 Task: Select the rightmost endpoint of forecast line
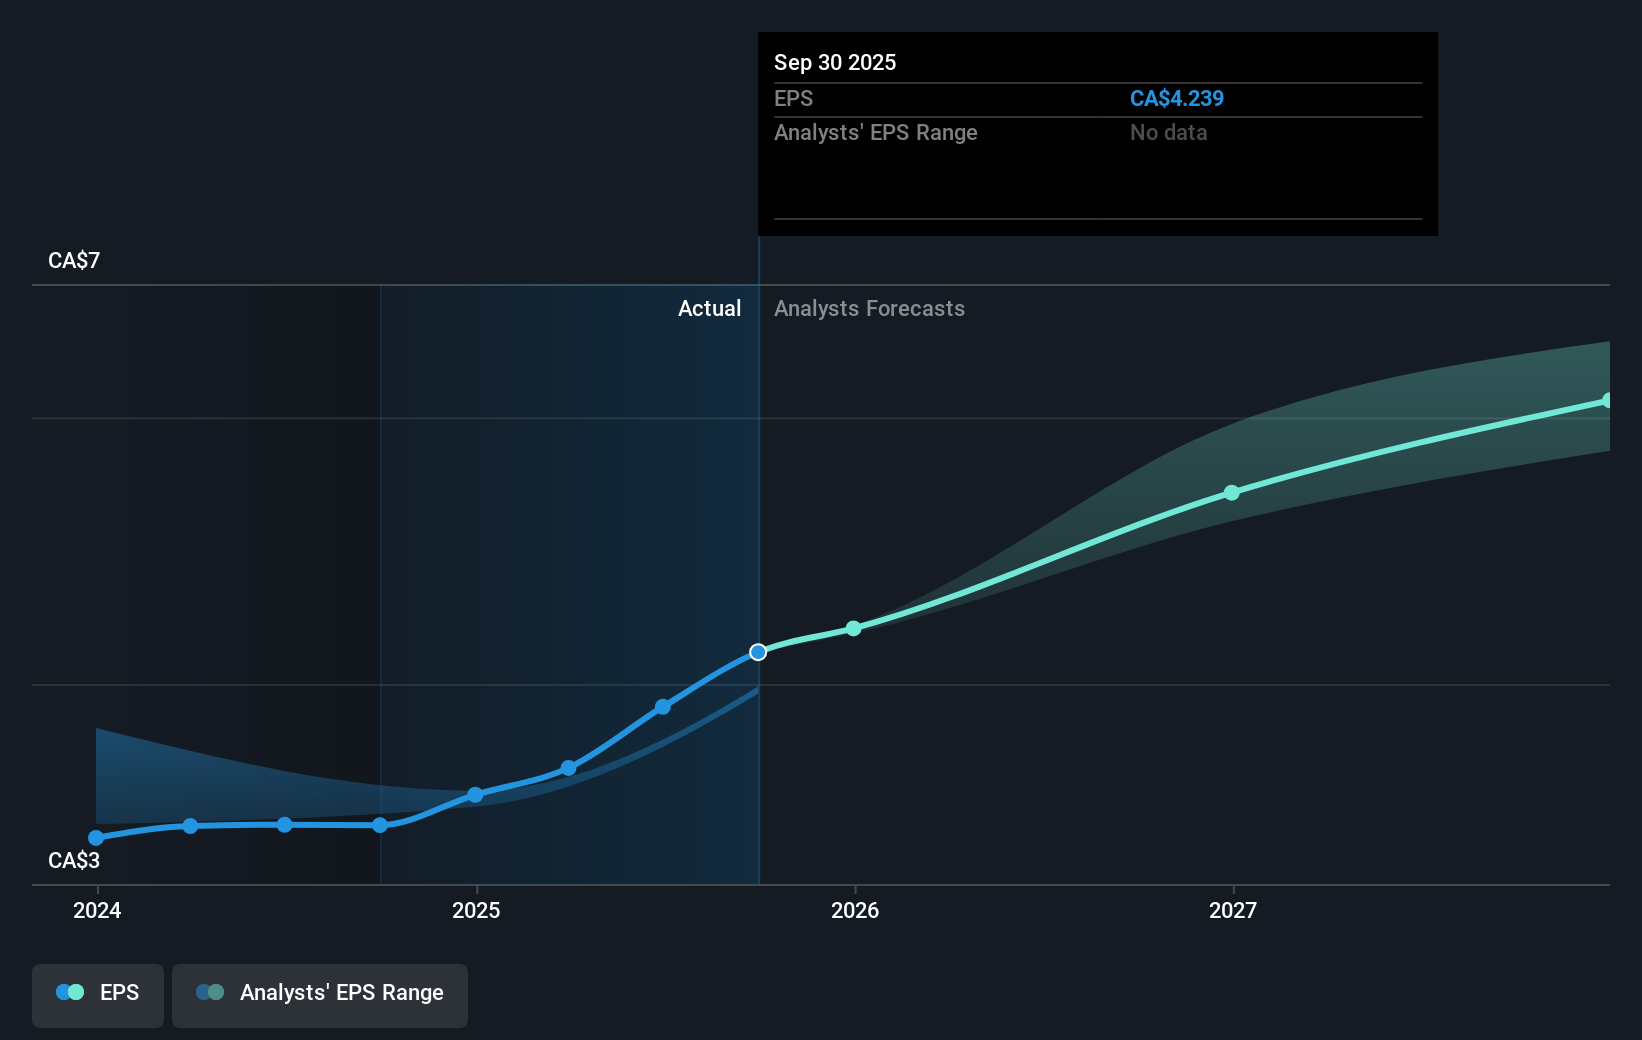click(x=1608, y=401)
